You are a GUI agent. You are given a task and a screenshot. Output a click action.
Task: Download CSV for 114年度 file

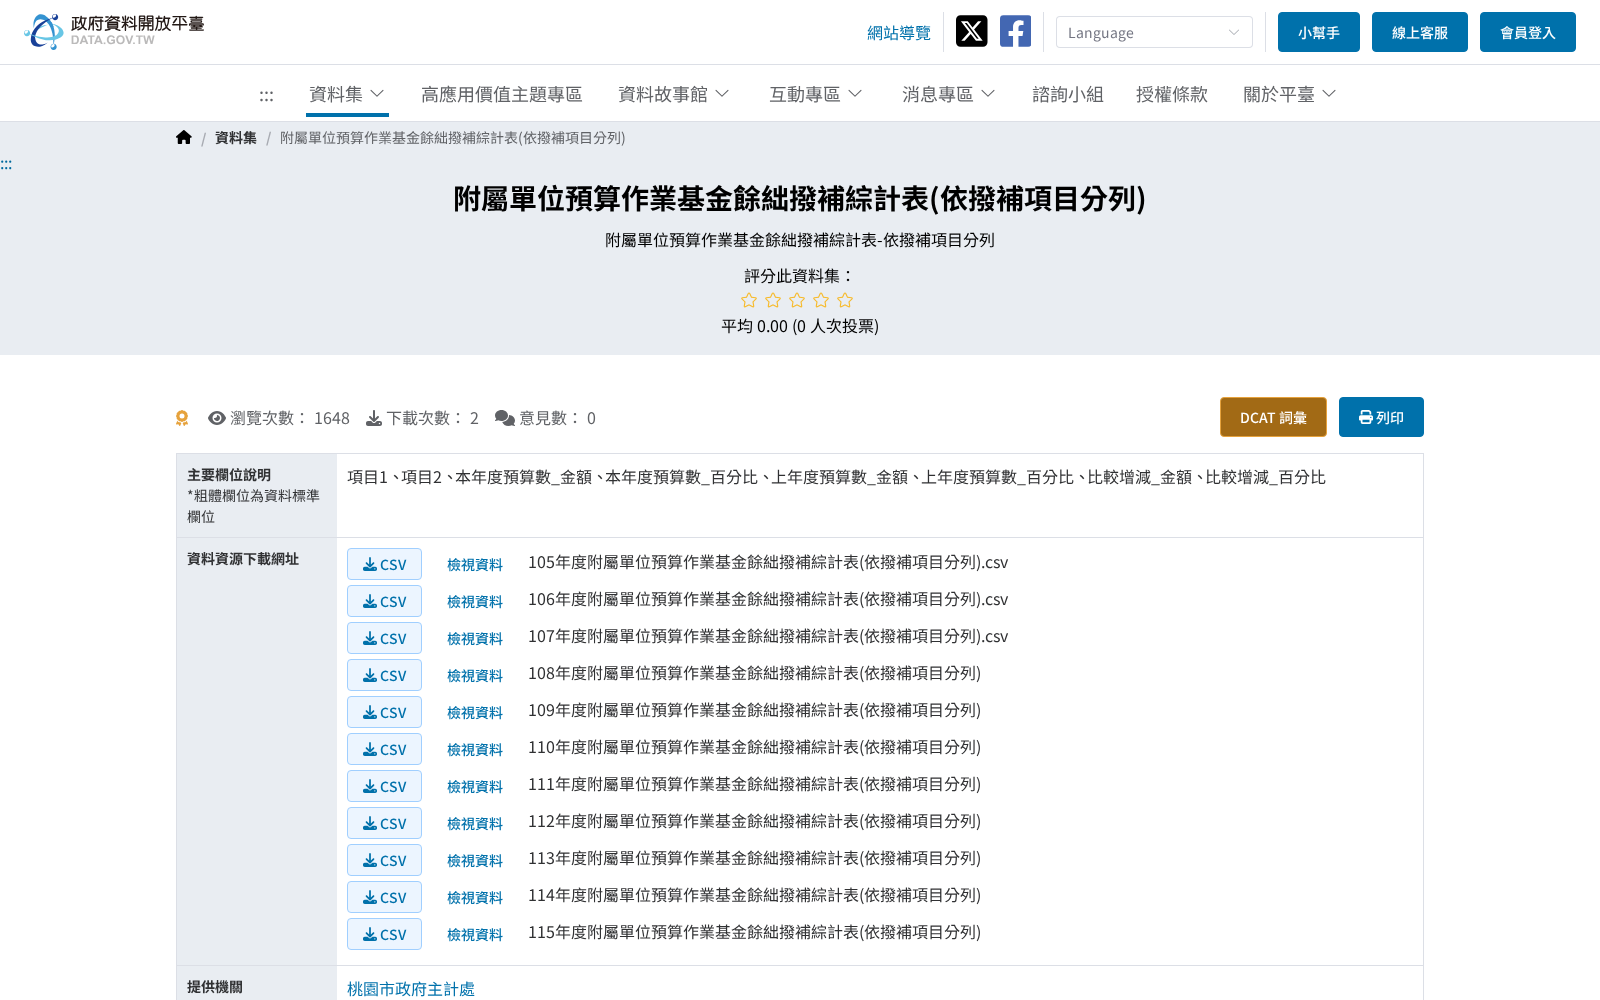pyautogui.click(x=384, y=897)
